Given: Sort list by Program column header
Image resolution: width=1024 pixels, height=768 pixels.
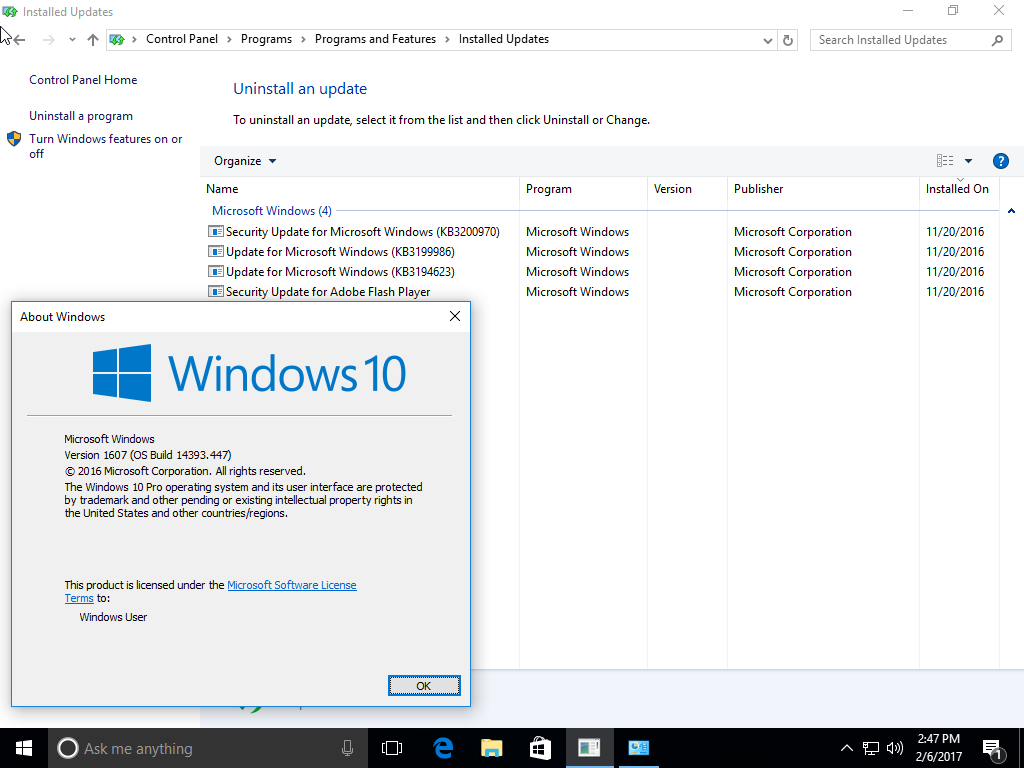Looking at the screenshot, I should tap(583, 189).
